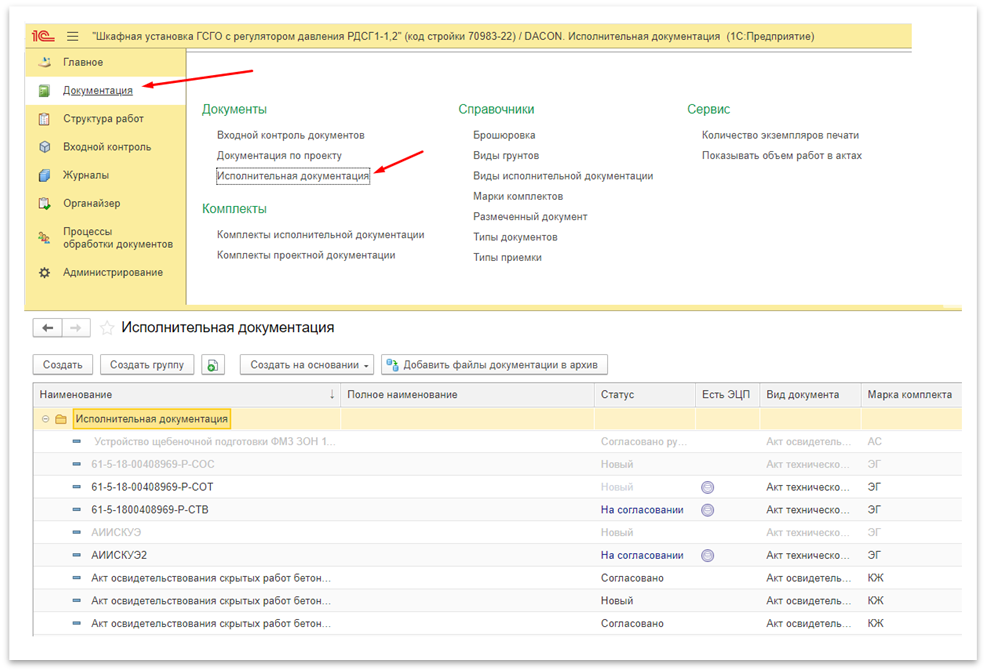Click ЭЦП signature icon in АИИСКУЭ2 row

(x=707, y=555)
